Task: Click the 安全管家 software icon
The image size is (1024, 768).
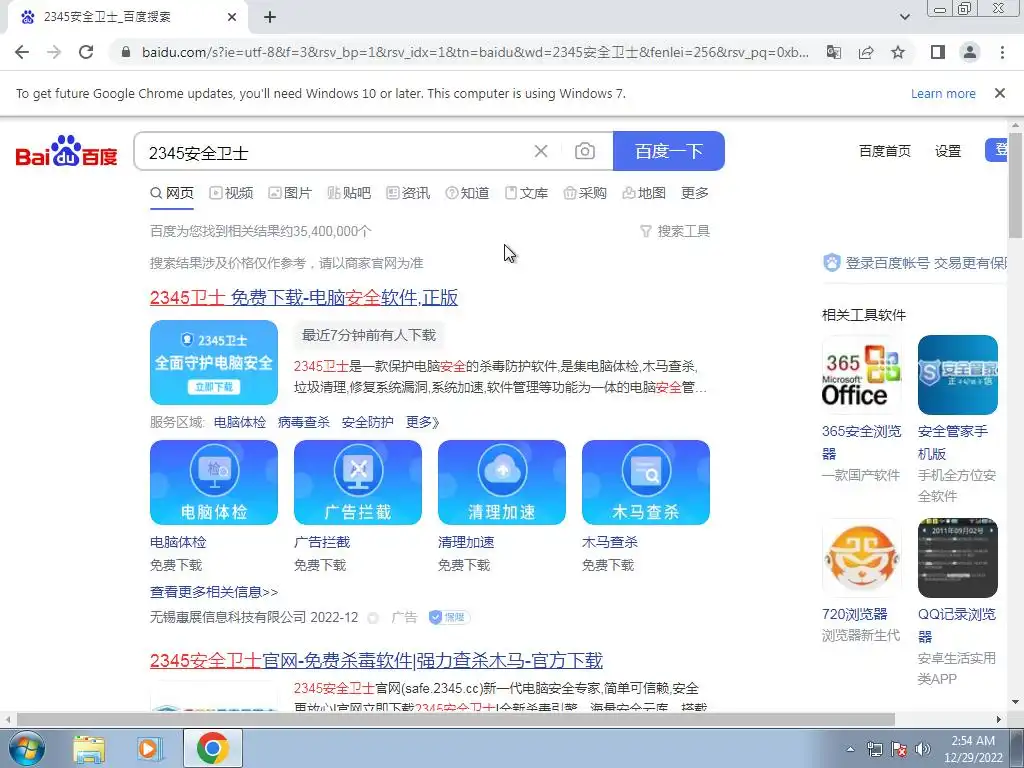Action: [957, 375]
